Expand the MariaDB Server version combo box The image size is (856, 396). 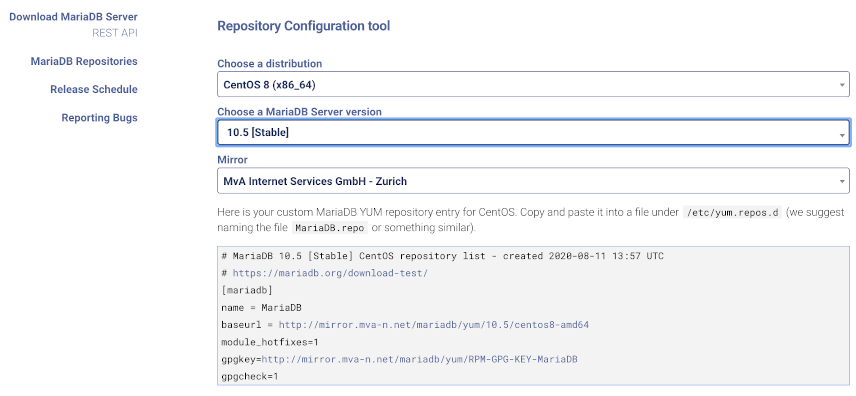[x=533, y=133]
